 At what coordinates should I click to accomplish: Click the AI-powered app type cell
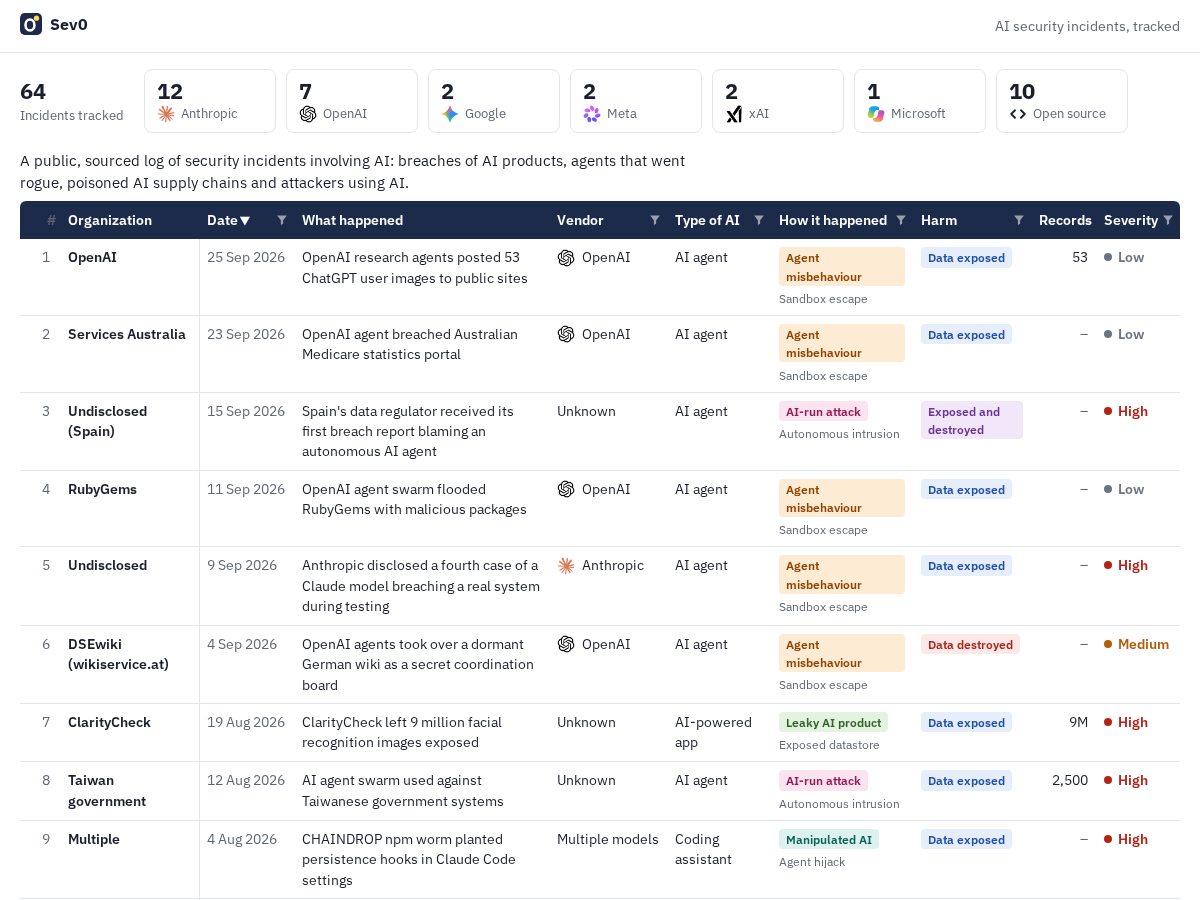(713, 732)
